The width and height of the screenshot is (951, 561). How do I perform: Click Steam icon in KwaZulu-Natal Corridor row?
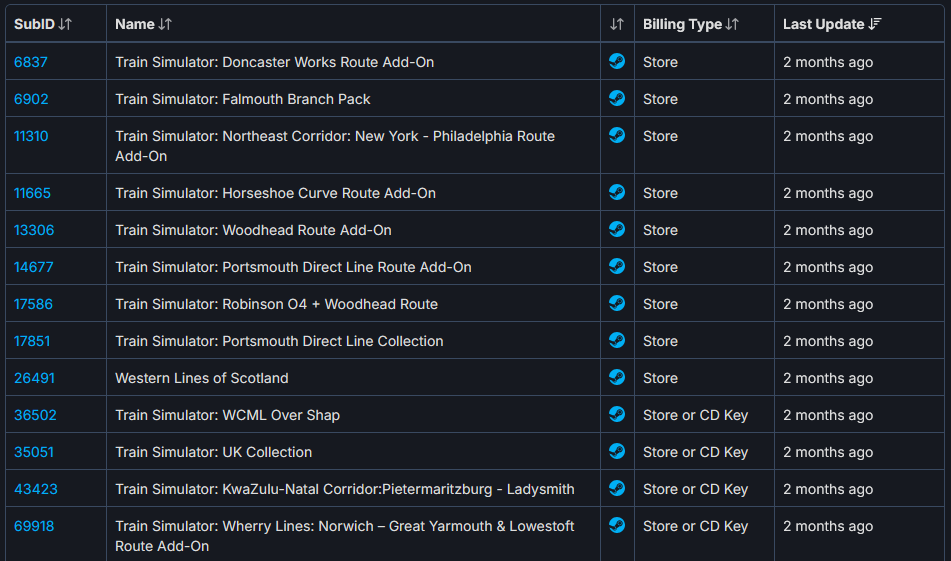pyautogui.click(x=617, y=488)
